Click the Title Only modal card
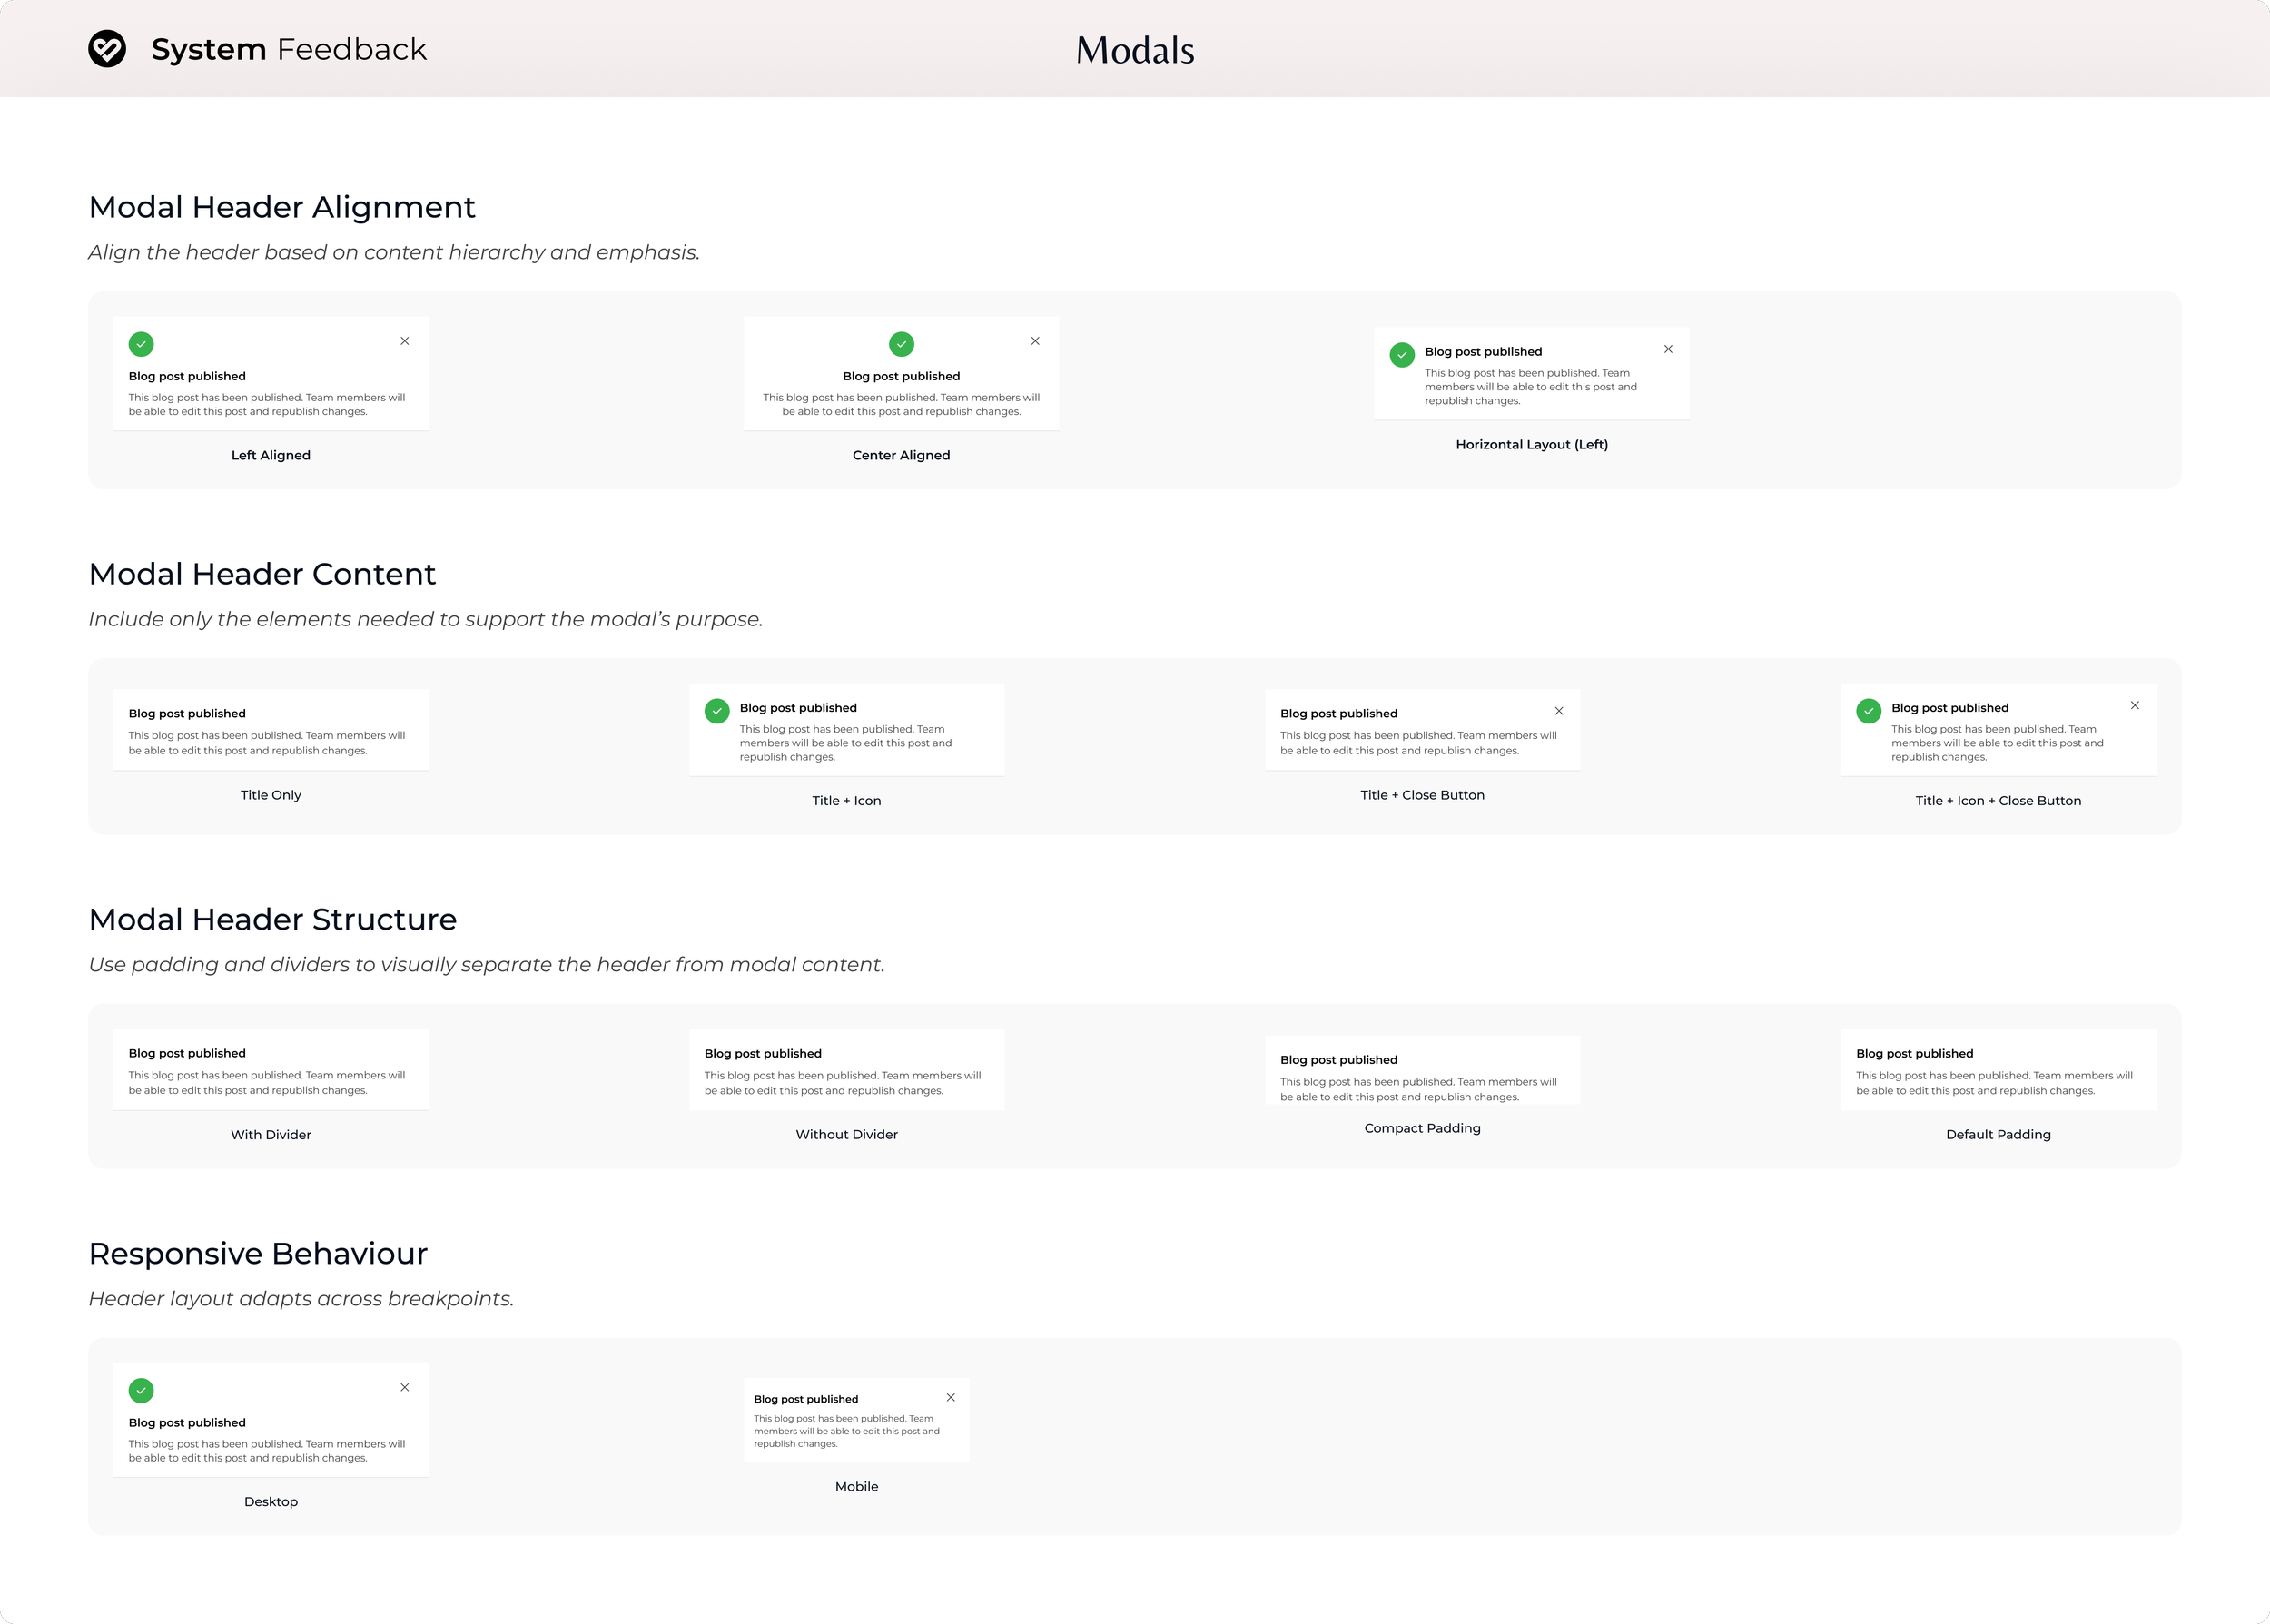 [271, 730]
